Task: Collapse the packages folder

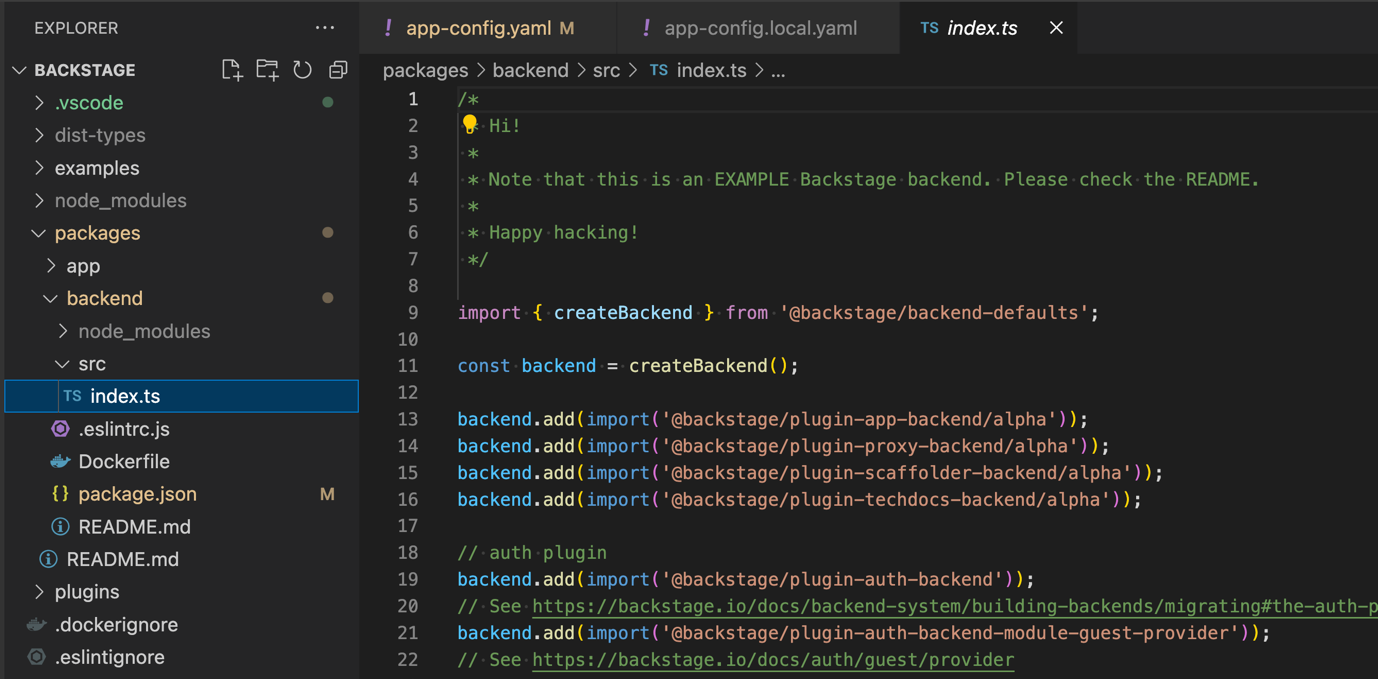Action: [97, 233]
